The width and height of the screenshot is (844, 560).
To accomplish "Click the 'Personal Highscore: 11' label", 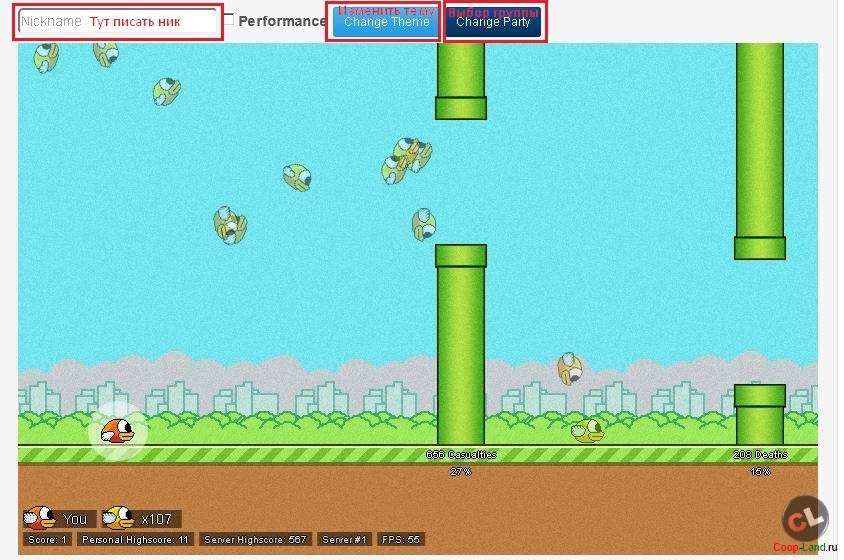I will [x=135, y=540].
